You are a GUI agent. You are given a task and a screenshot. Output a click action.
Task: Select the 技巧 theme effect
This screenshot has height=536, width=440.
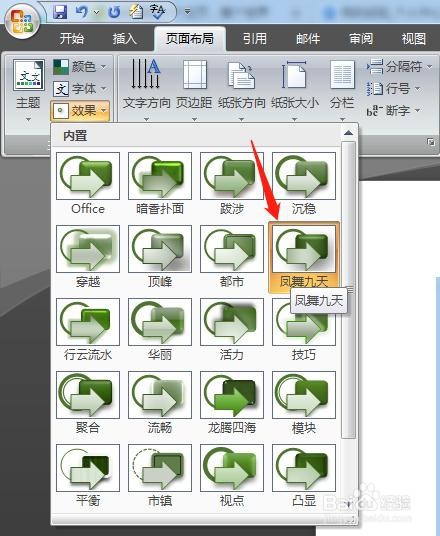304,330
